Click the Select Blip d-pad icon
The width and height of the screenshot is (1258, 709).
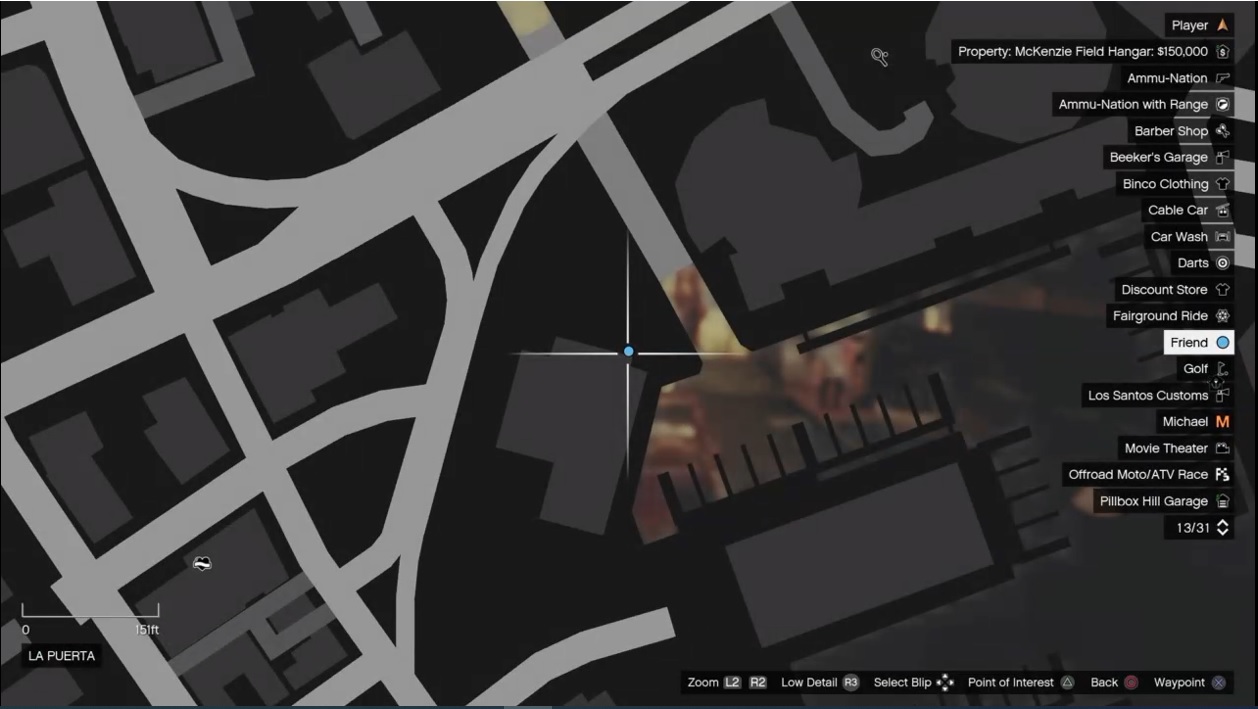tap(945, 682)
